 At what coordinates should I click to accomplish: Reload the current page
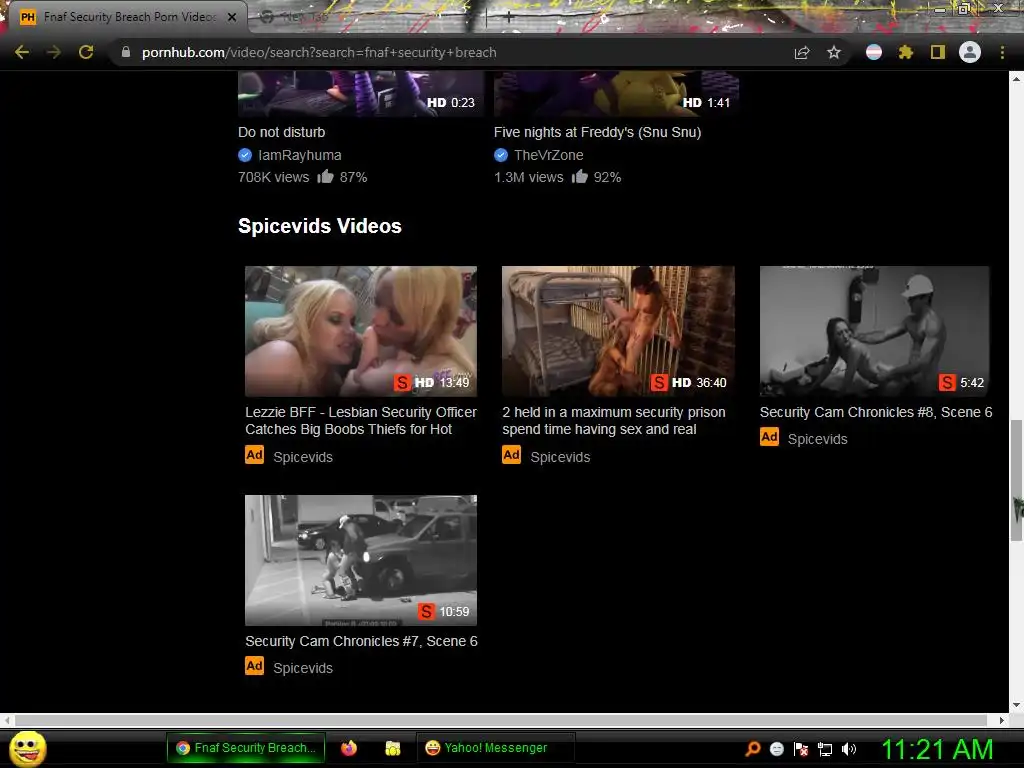click(x=86, y=52)
